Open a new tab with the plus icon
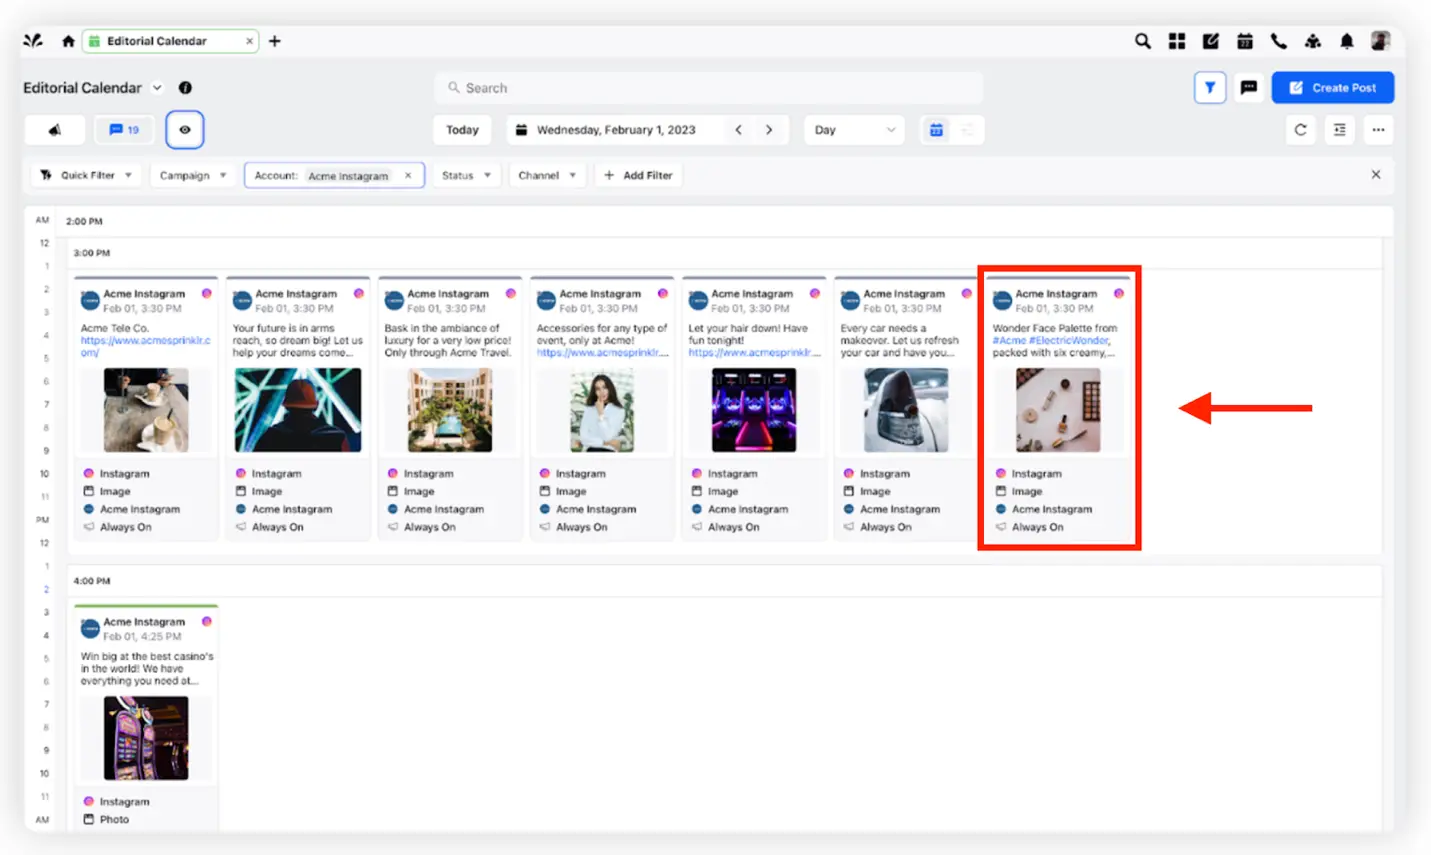Viewport: 1431px width, 855px height. pos(275,41)
